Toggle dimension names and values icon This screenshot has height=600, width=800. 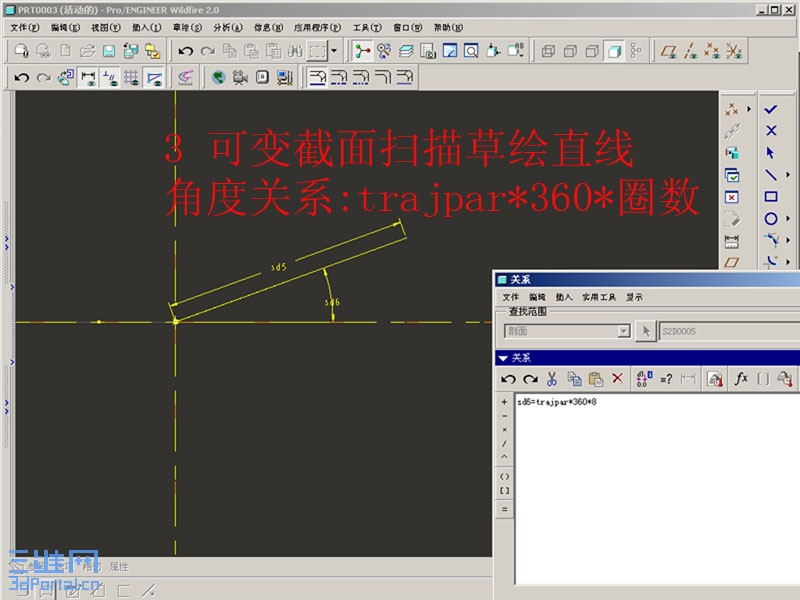pos(642,379)
